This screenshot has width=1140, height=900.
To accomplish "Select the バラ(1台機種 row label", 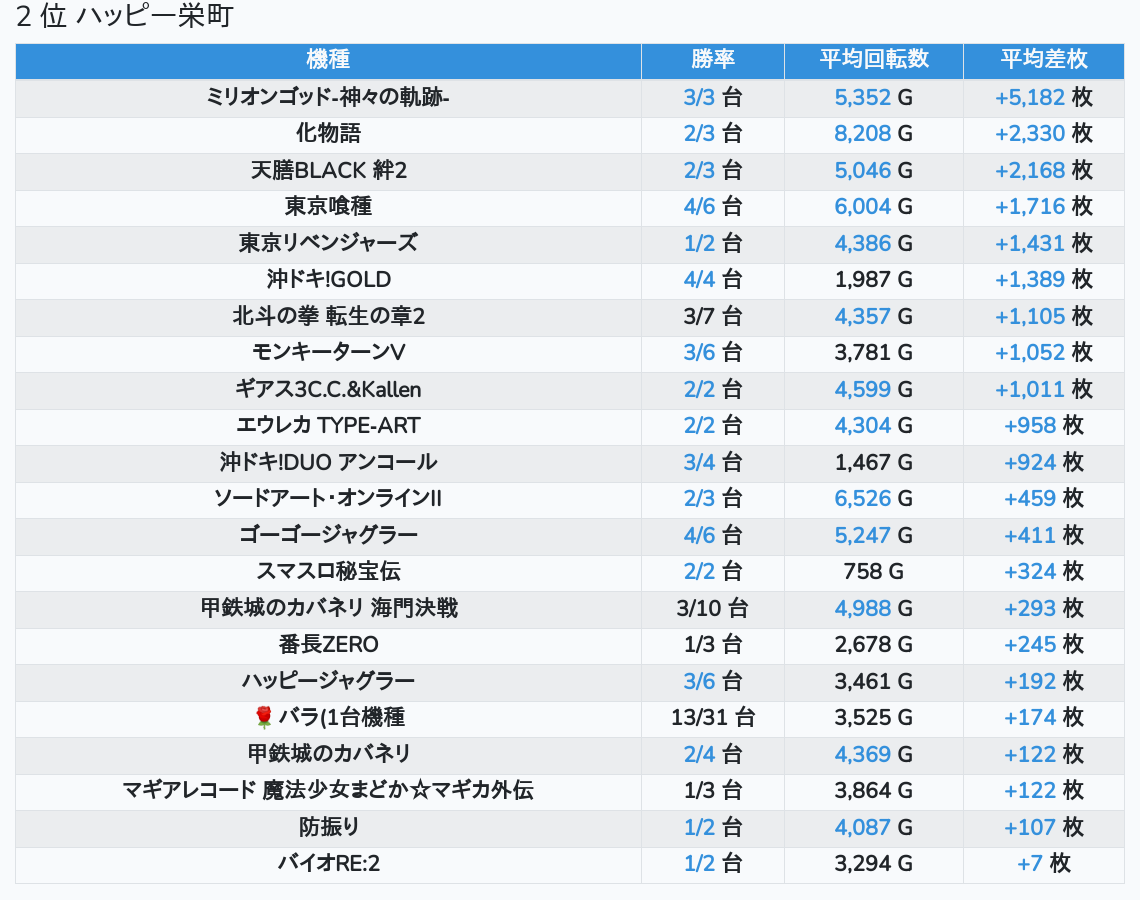I will pyautogui.click(x=342, y=718).
